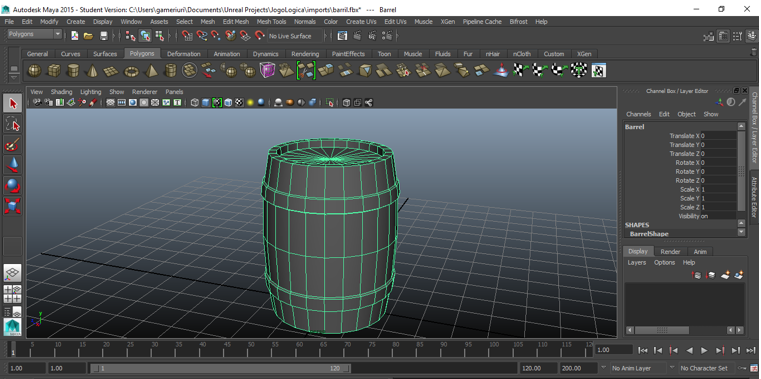Viewport: 761px width, 379px height.
Task: Activate the Scale tool
Action: pyautogui.click(x=13, y=206)
